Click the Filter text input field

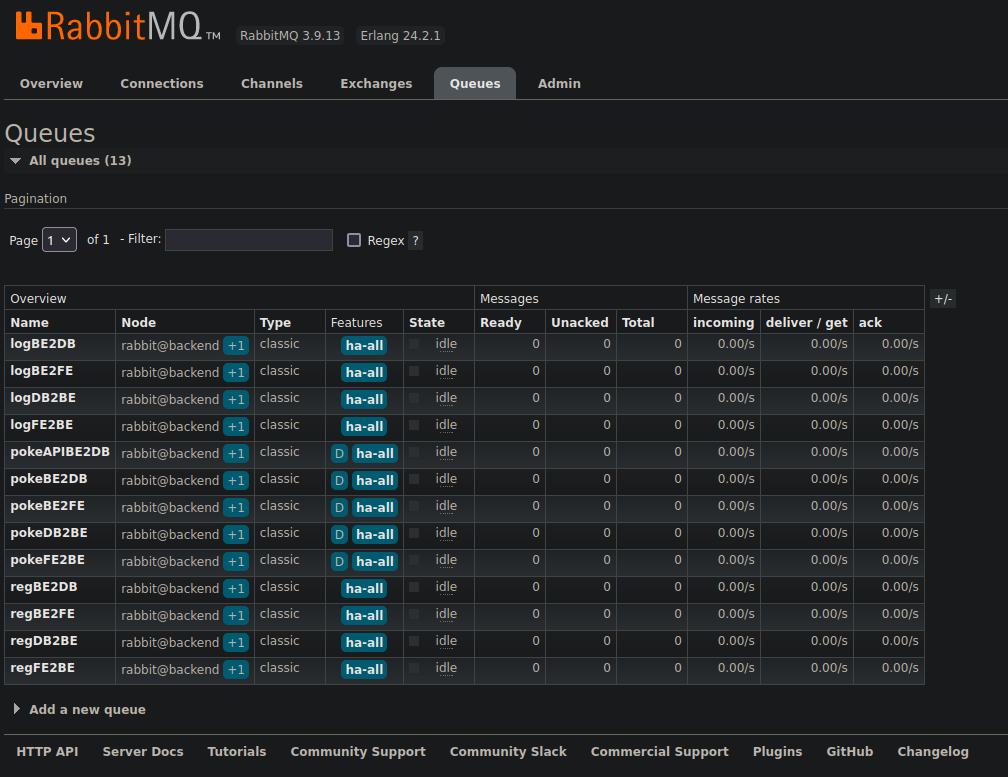click(x=249, y=240)
